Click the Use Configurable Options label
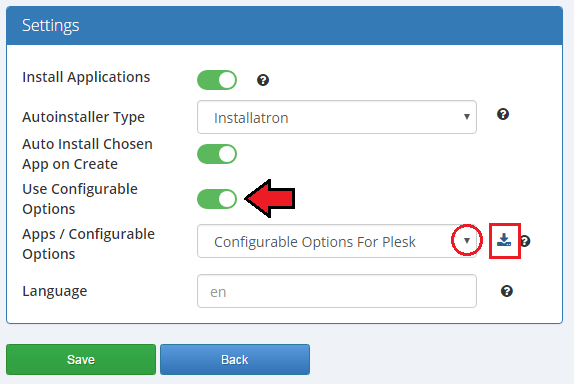 tap(80, 199)
